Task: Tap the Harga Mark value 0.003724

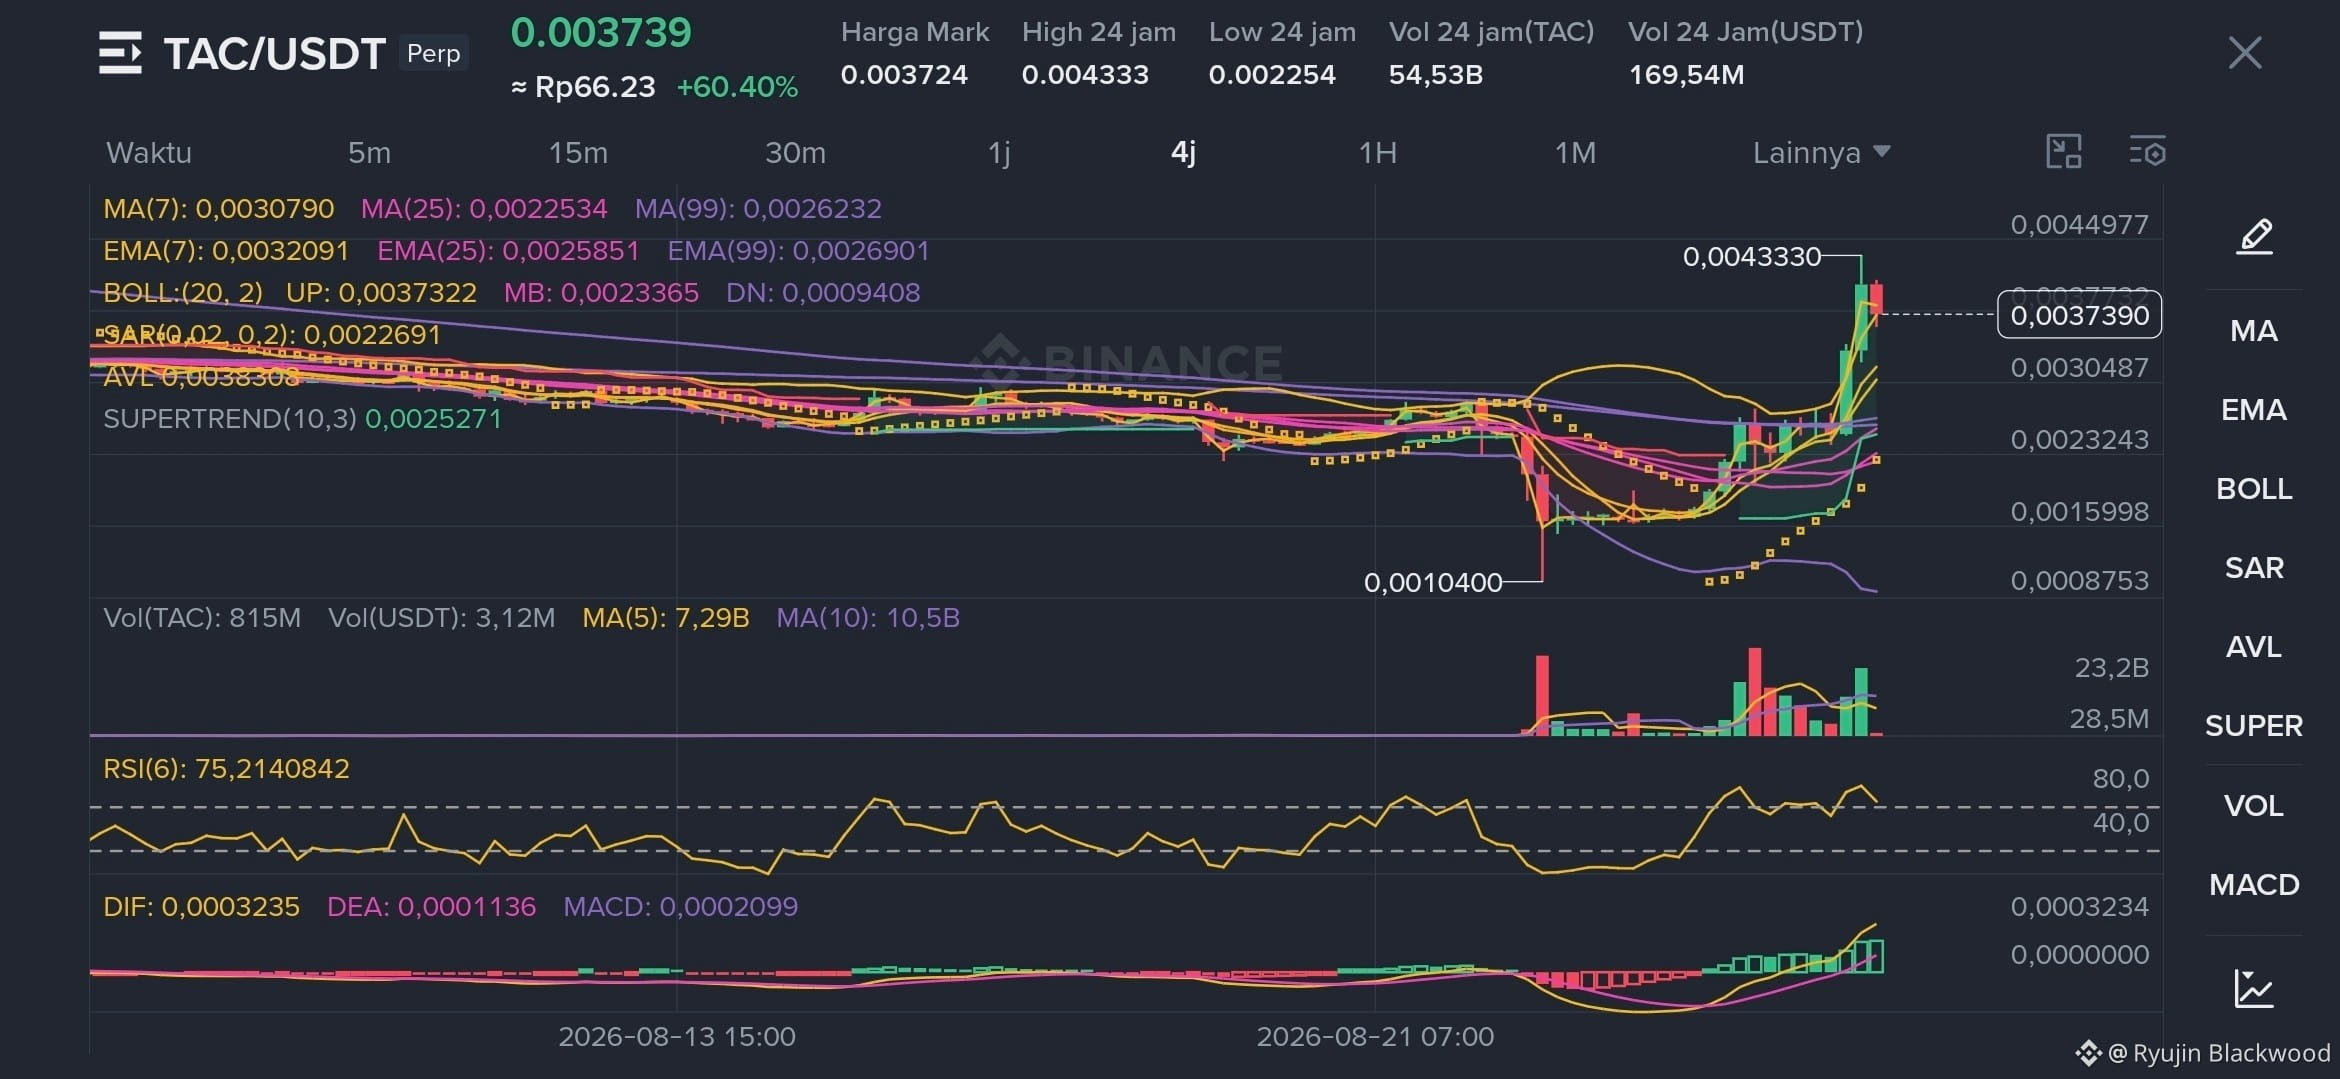Action: tap(904, 75)
